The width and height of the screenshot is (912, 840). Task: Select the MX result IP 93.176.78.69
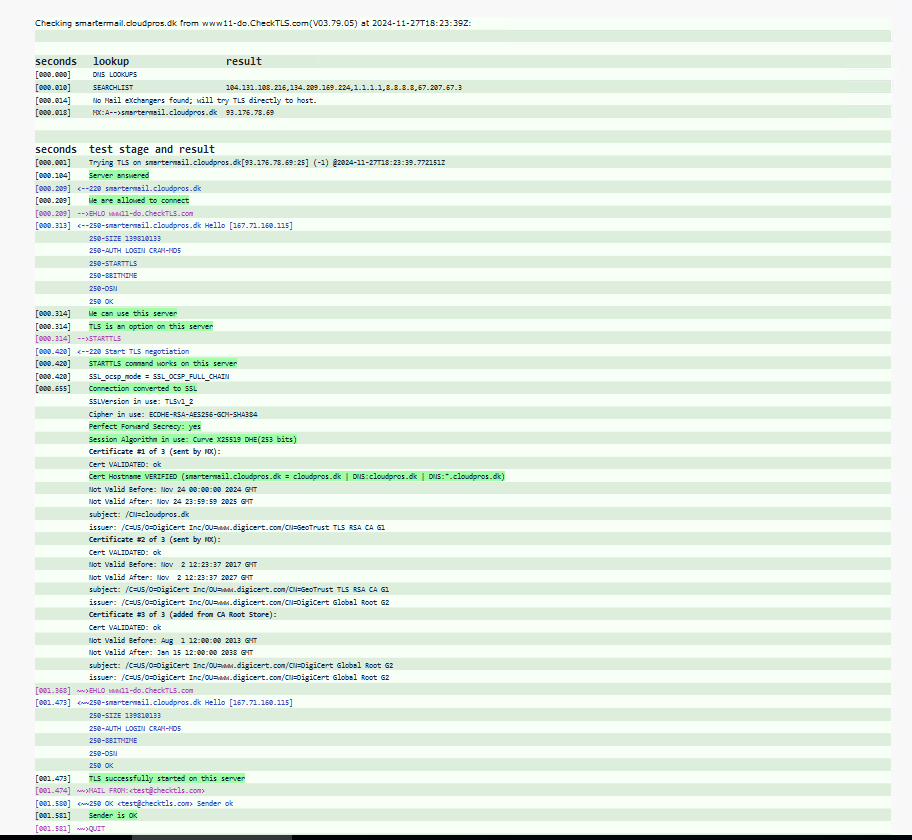(250, 113)
